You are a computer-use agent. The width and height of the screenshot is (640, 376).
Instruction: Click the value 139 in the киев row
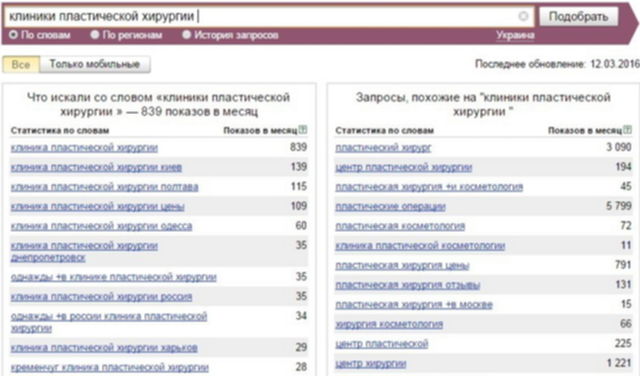pyautogui.click(x=299, y=167)
